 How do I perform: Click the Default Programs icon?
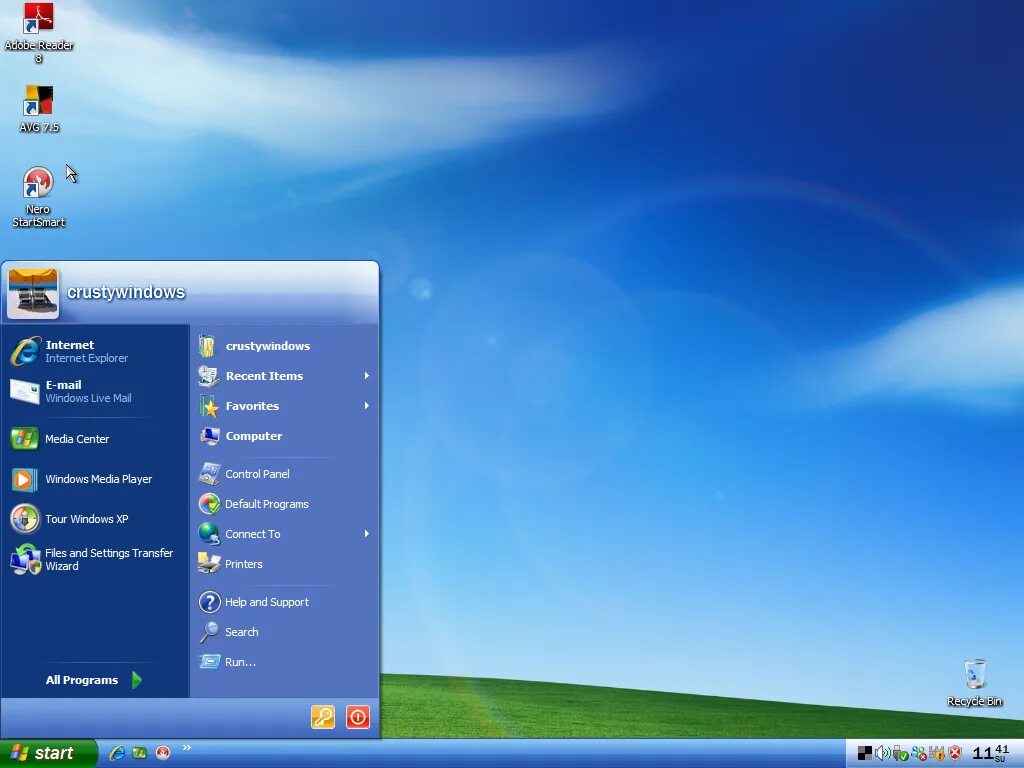(209, 504)
